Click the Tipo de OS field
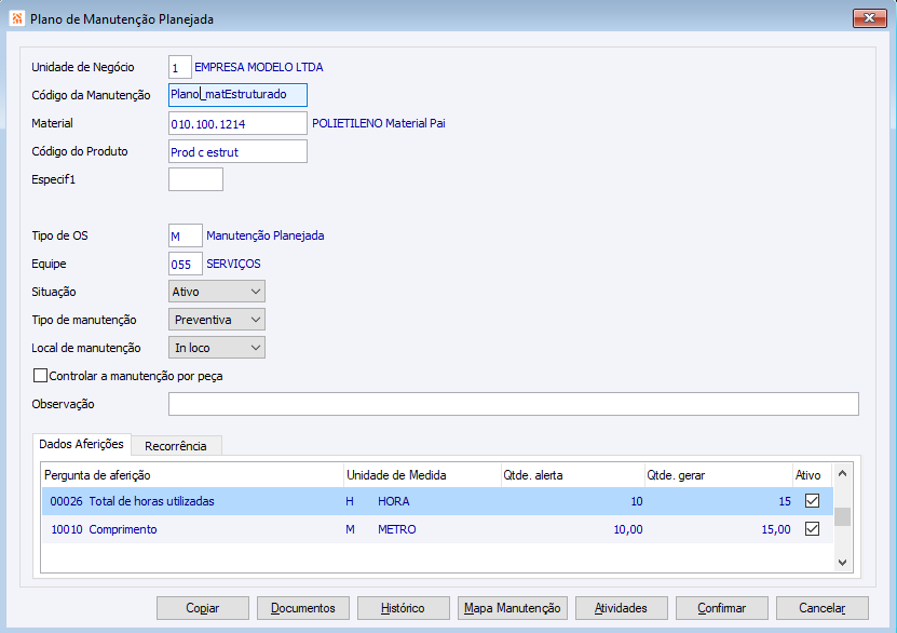This screenshot has height=633, width=897. pyautogui.click(x=185, y=236)
